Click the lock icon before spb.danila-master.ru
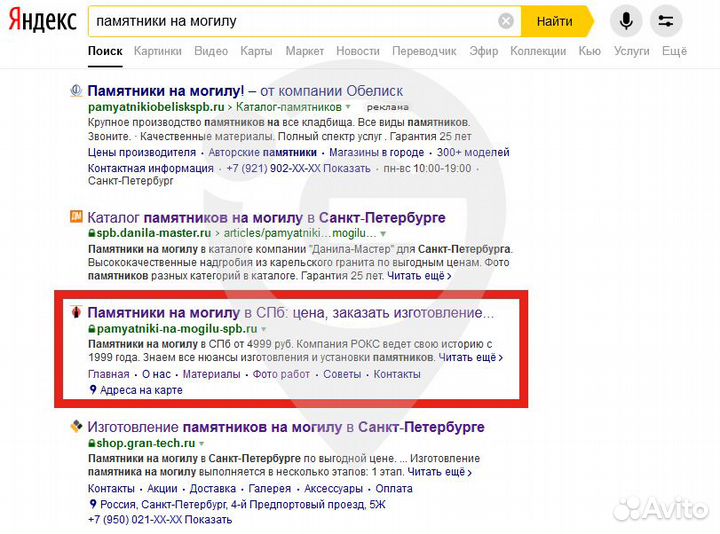This screenshot has height=534, width=720. pos(91,233)
